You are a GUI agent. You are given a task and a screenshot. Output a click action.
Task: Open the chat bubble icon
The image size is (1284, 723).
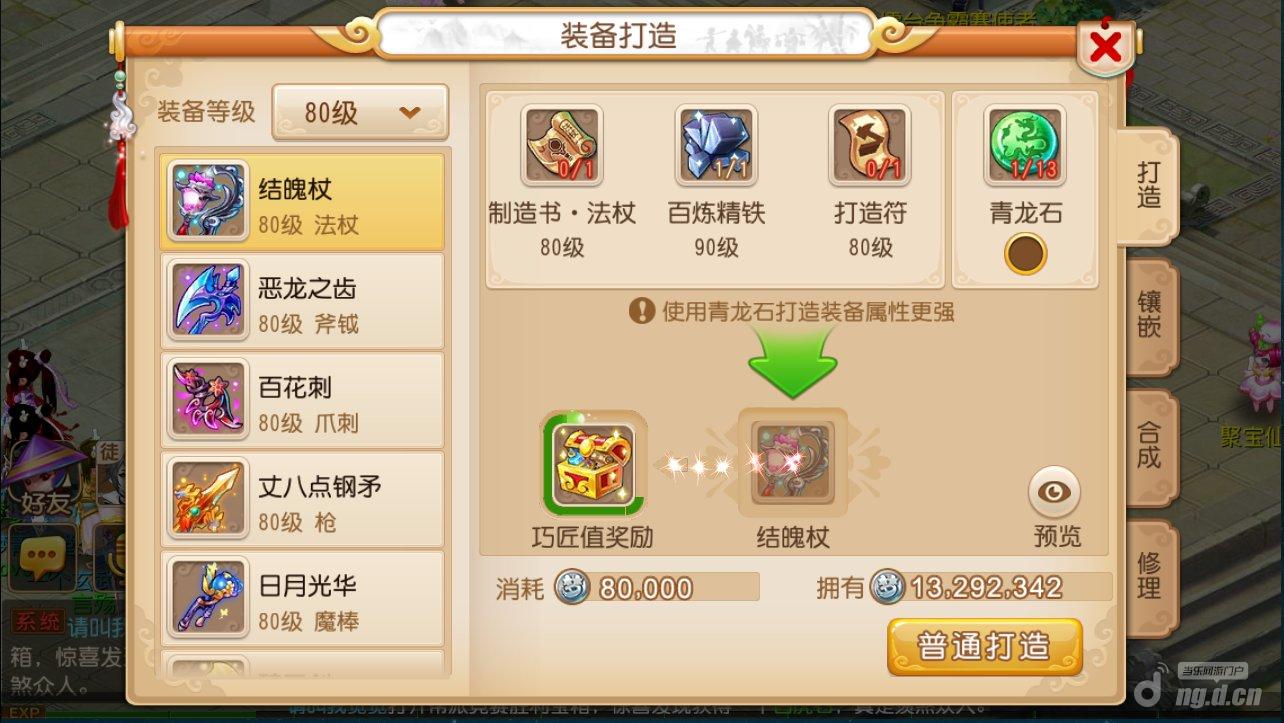click(x=43, y=557)
